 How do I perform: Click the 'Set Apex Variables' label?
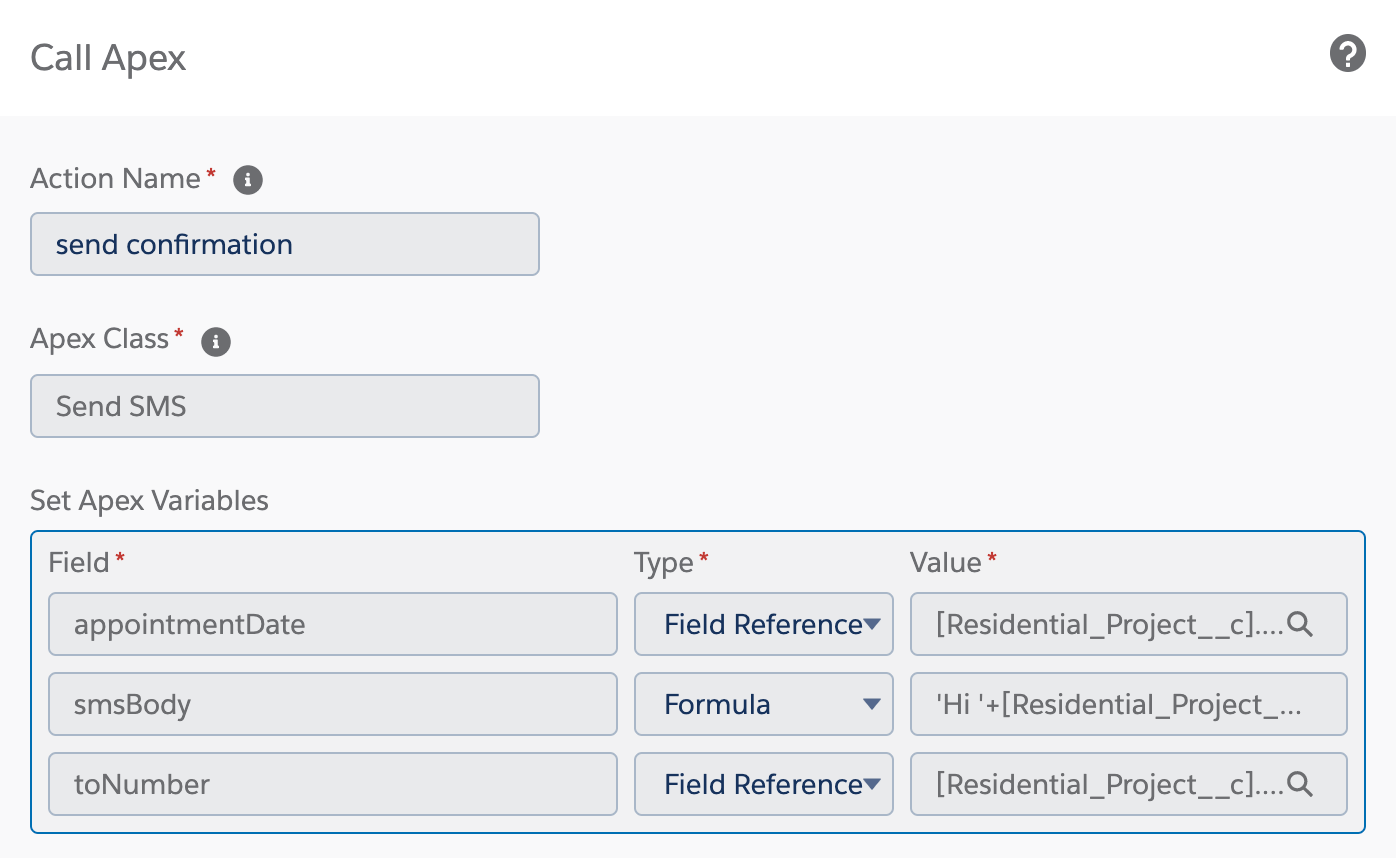coord(149,500)
